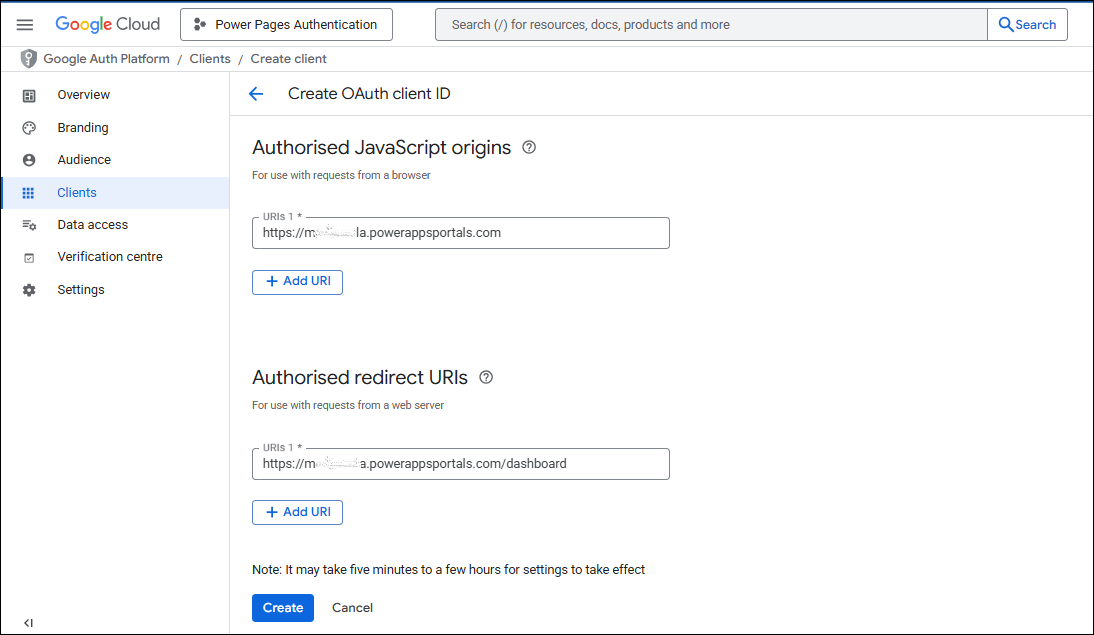This screenshot has width=1094, height=635.
Task: Click the Data access icon
Action: [29, 225]
